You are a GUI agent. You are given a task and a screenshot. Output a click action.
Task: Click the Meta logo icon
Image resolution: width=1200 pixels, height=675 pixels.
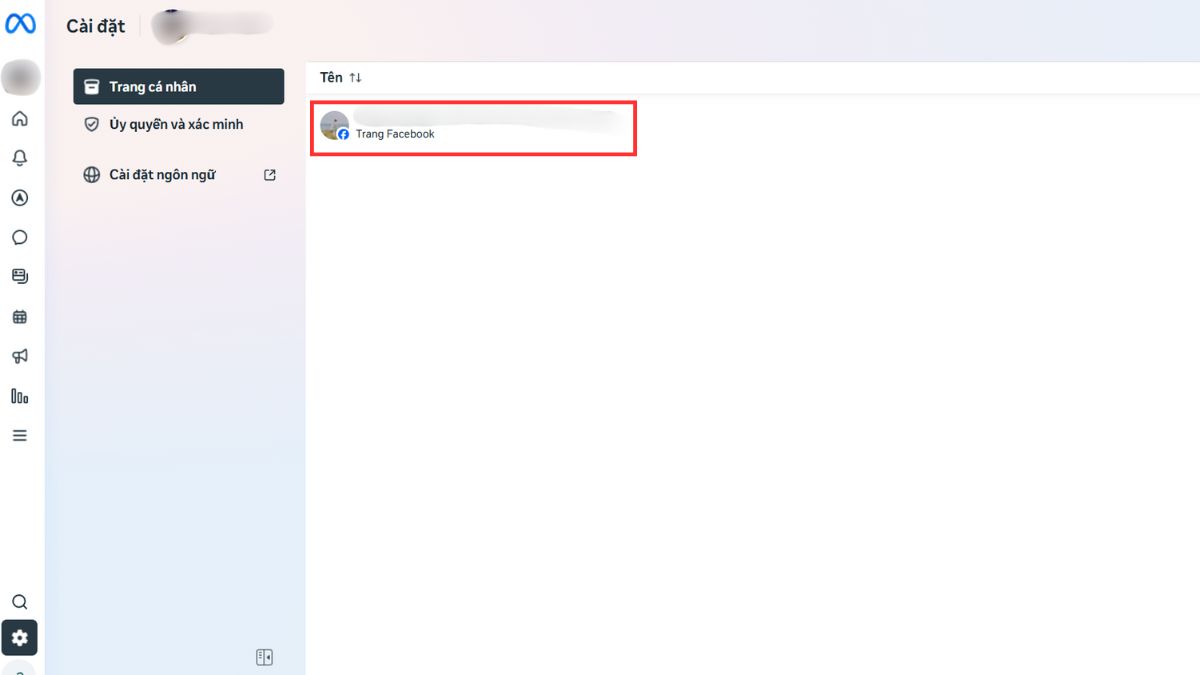(20, 25)
